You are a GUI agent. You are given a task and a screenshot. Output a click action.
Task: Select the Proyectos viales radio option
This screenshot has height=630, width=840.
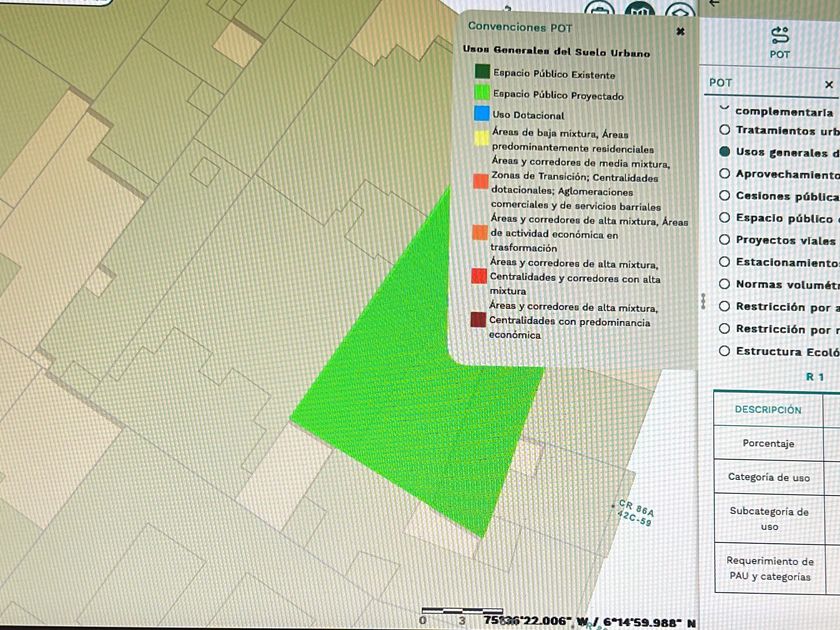pyautogui.click(x=724, y=240)
